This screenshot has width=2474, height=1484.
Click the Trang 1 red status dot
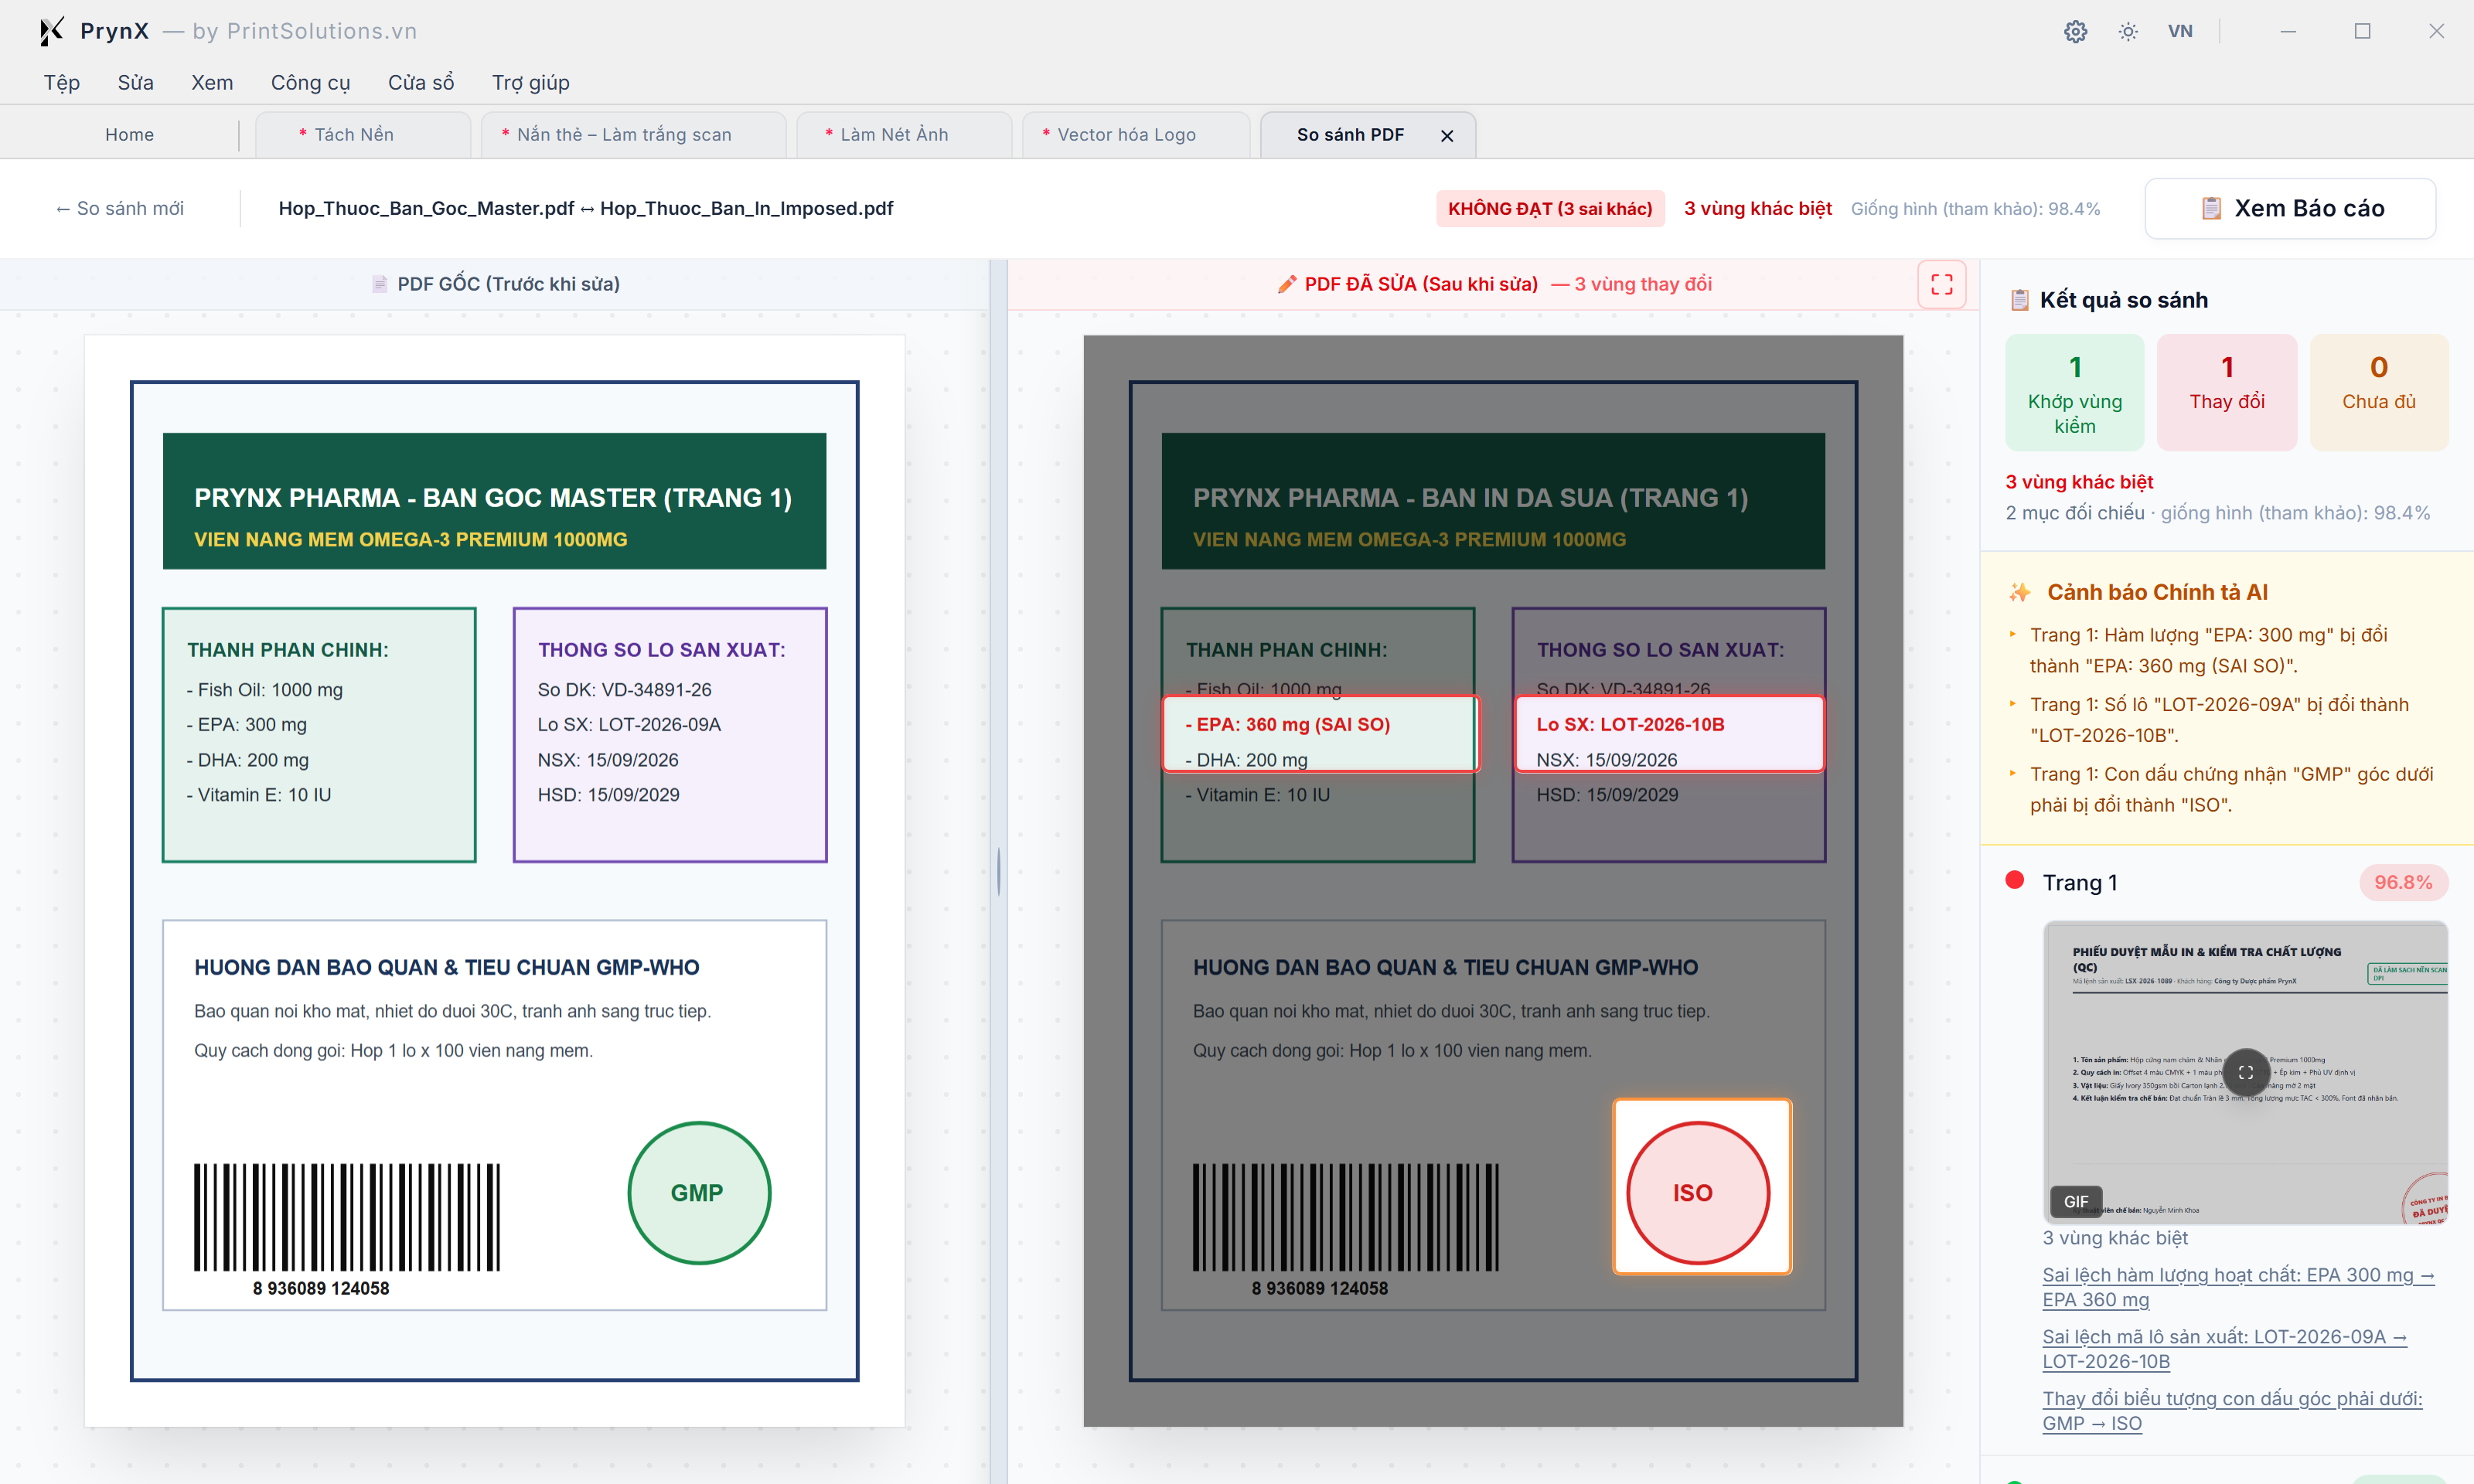click(2015, 880)
